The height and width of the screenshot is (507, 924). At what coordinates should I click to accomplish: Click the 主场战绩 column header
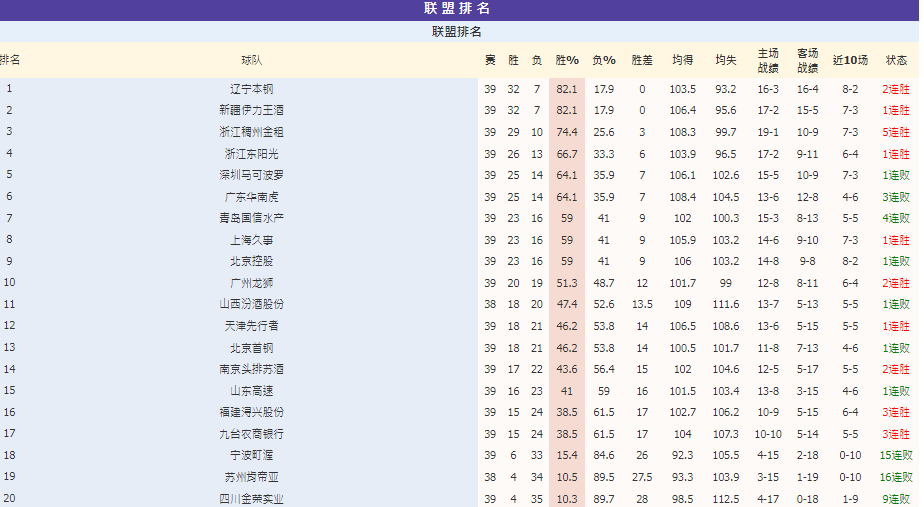(x=768, y=60)
